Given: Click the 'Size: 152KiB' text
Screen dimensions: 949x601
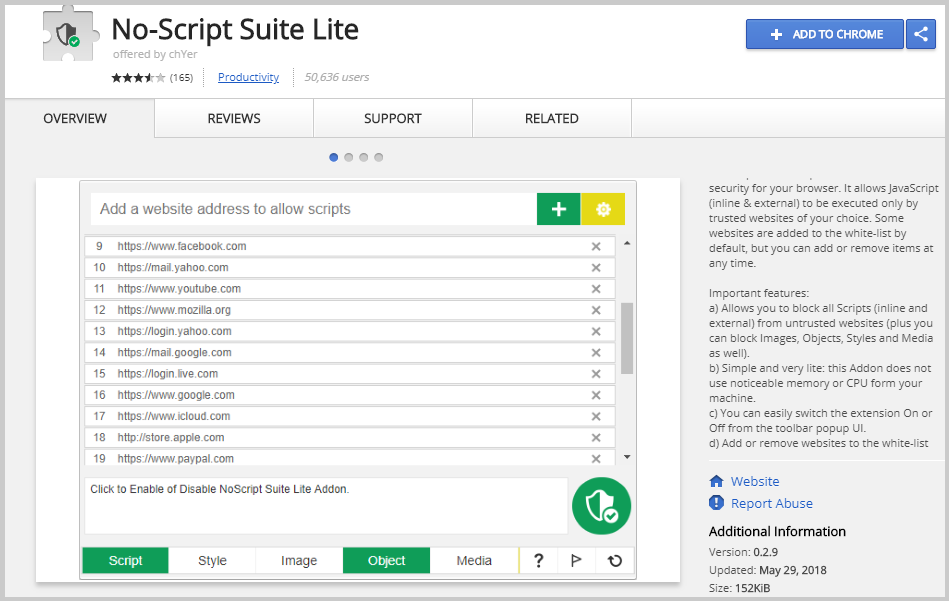Looking at the screenshot, I should (740, 588).
